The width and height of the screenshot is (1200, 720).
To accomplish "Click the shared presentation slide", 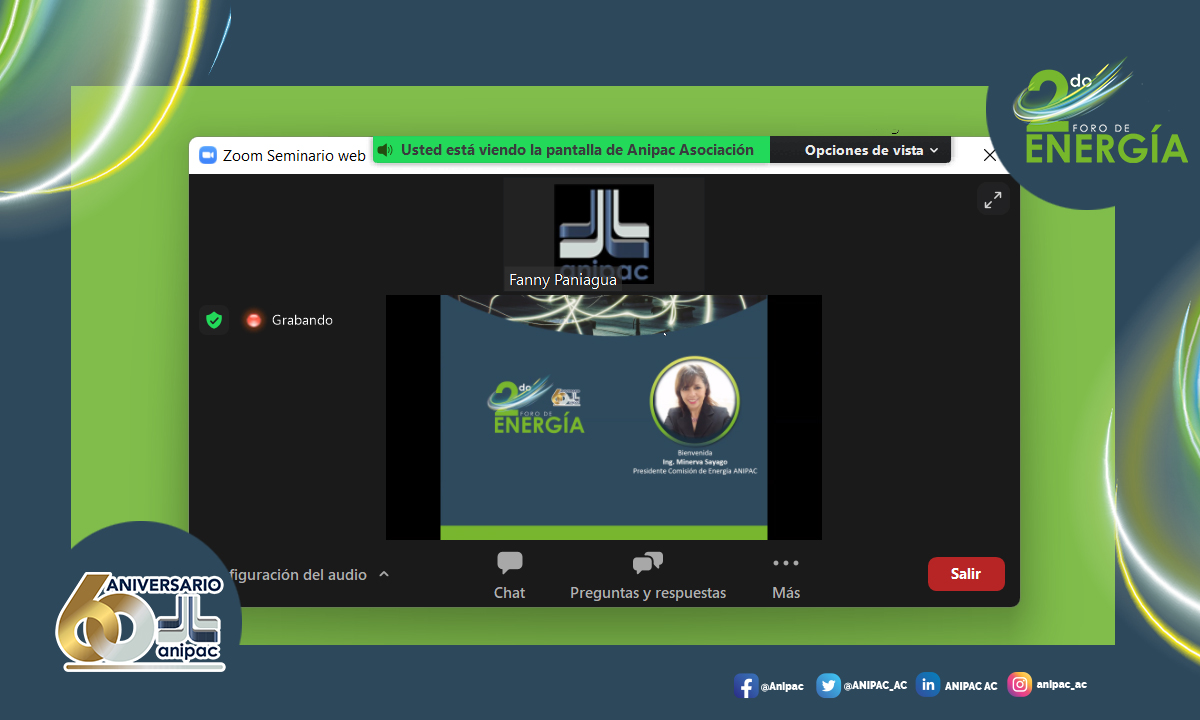I will 604,417.
